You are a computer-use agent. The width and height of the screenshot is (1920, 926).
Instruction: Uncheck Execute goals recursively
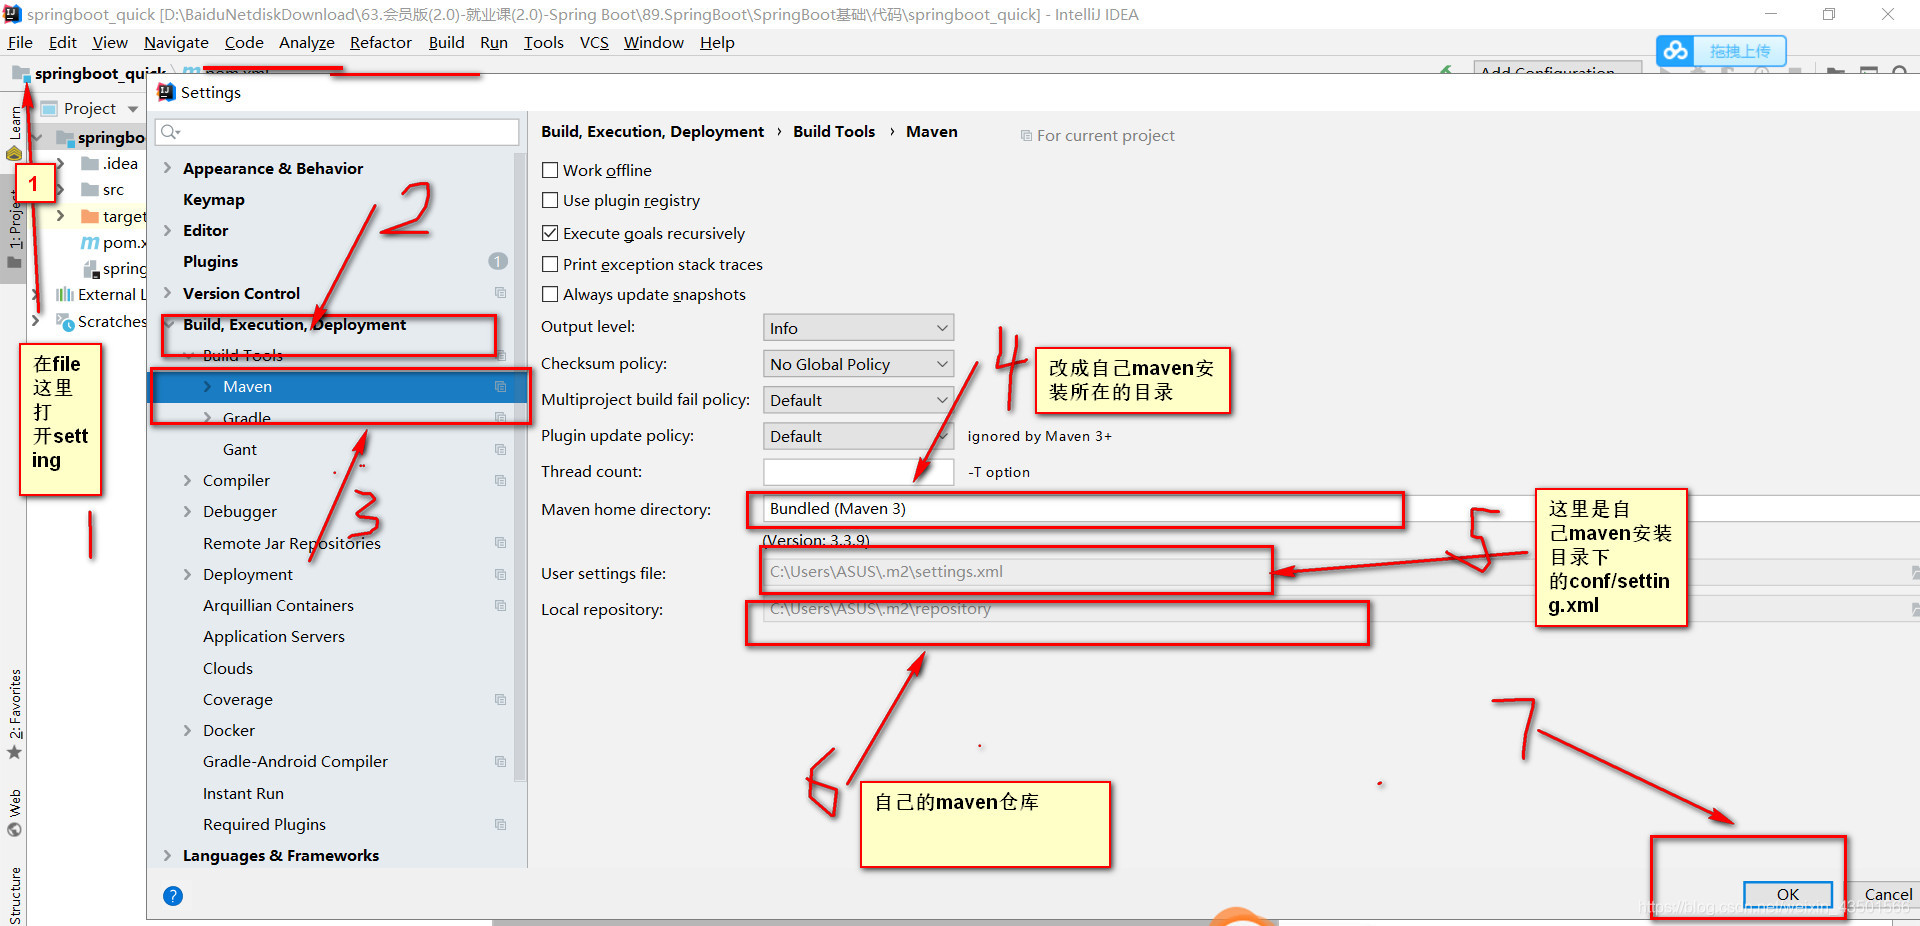click(550, 233)
